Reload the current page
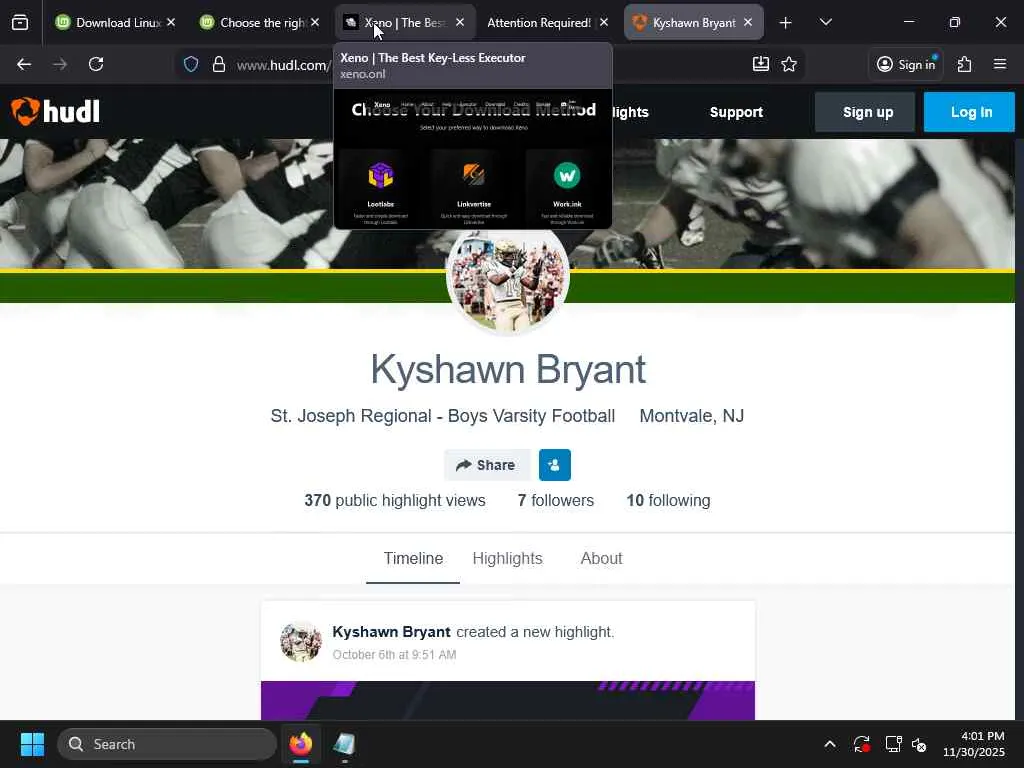This screenshot has height=768, width=1024. [x=96, y=64]
